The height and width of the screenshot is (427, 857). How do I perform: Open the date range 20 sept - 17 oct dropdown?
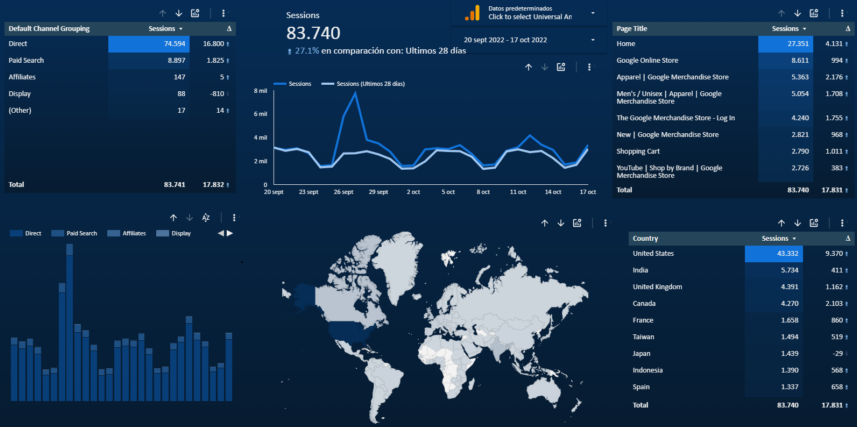531,39
